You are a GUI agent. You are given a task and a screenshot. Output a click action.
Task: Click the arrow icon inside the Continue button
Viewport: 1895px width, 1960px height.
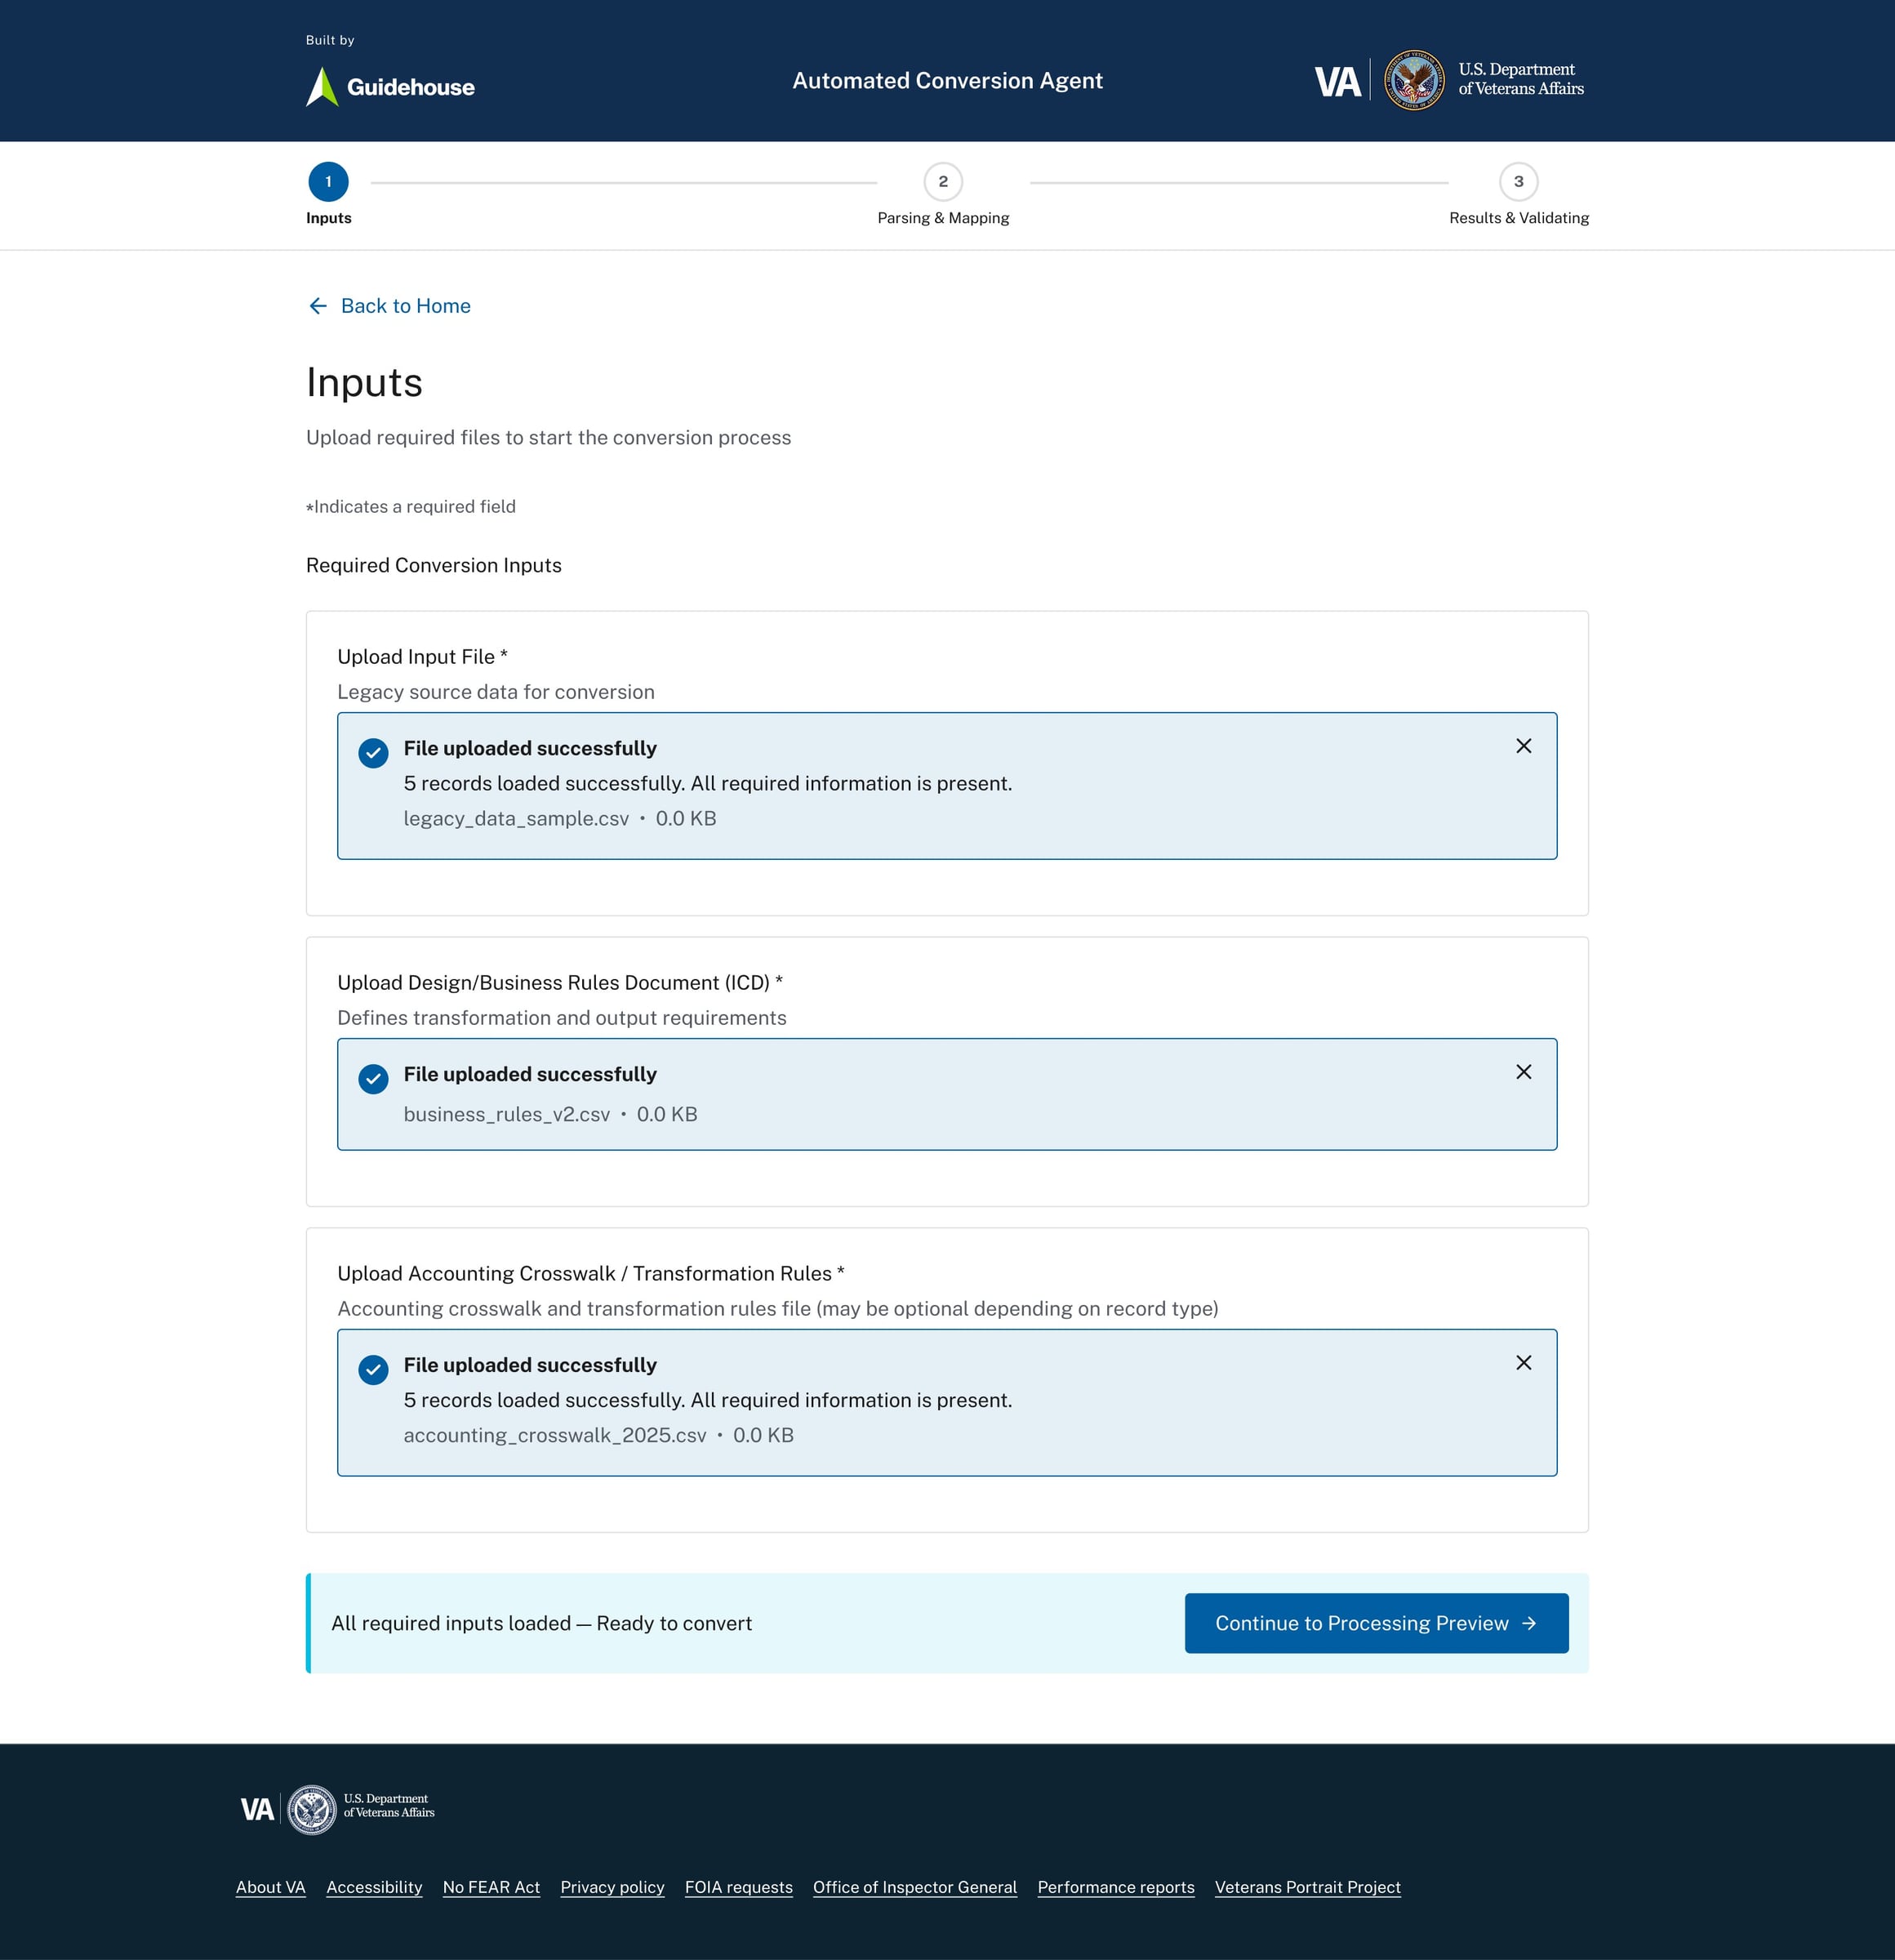click(1529, 1623)
